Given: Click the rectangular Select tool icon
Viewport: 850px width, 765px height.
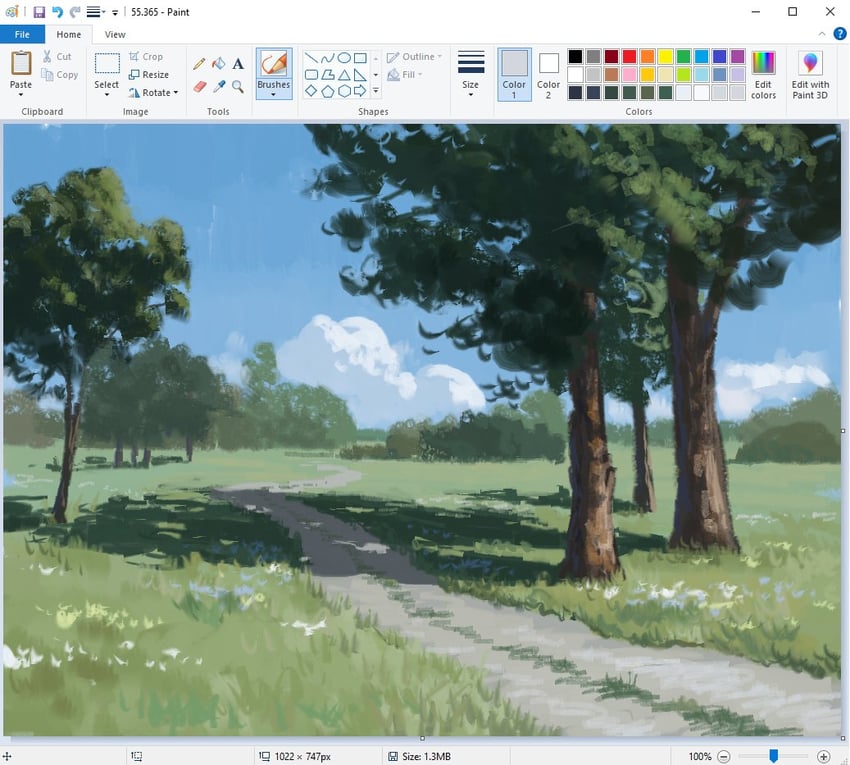Looking at the screenshot, I should click(x=107, y=63).
